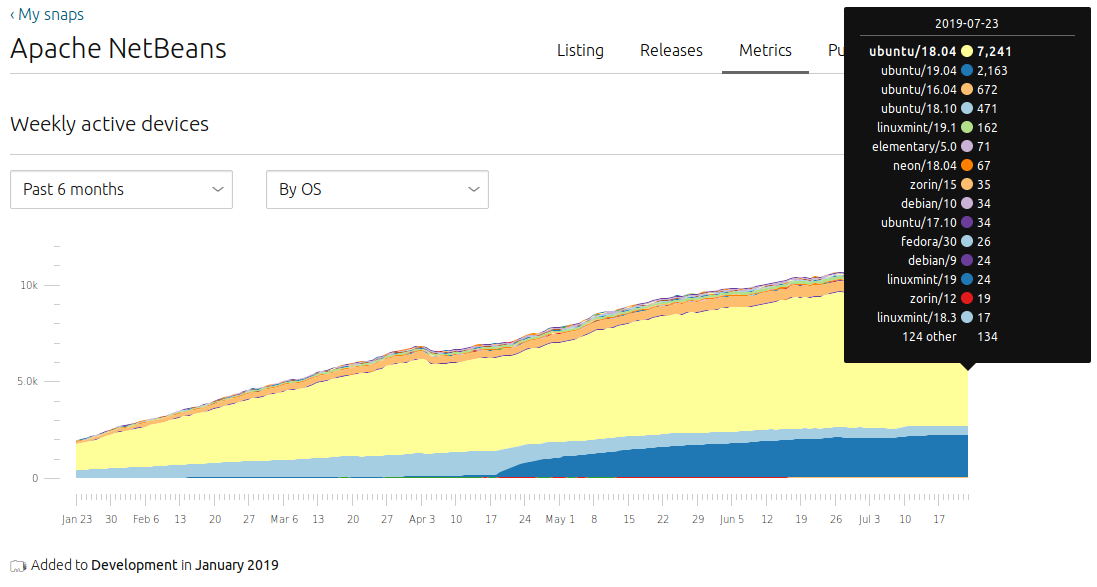This screenshot has width=1097, height=587.
Task: Click the Apr 3 axis date label
Action: point(422,520)
